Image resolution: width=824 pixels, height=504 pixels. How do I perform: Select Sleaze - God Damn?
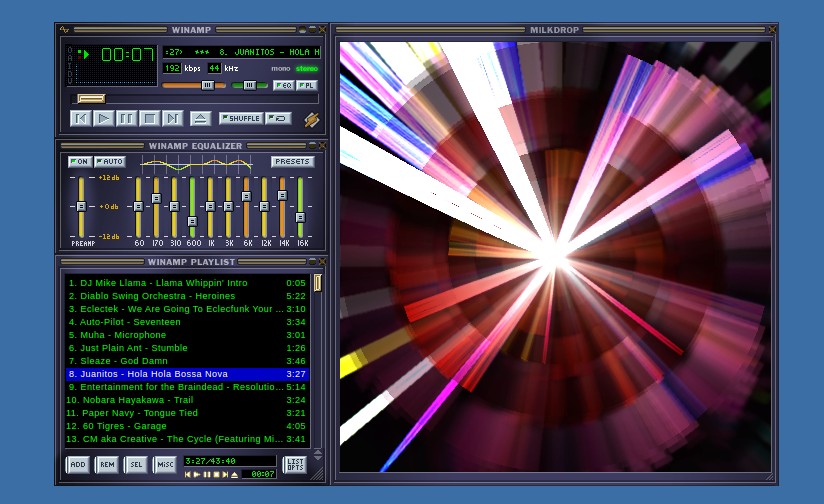(x=187, y=361)
